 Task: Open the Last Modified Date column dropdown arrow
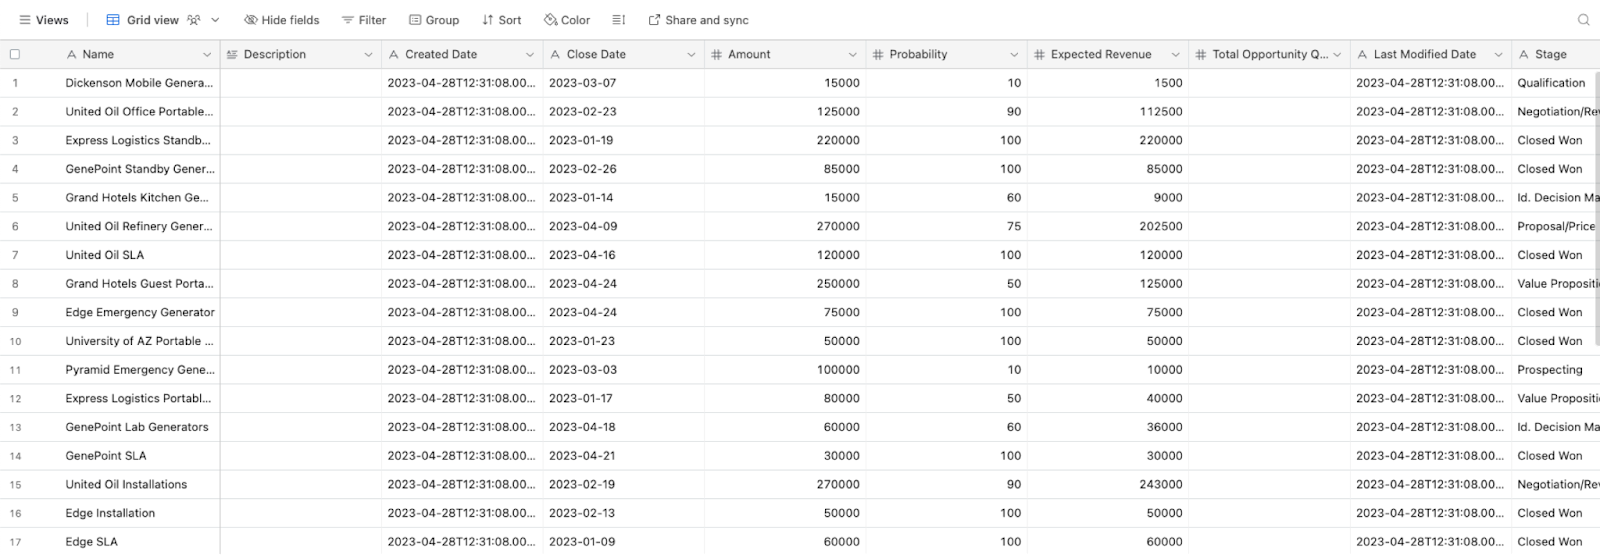coord(1498,55)
